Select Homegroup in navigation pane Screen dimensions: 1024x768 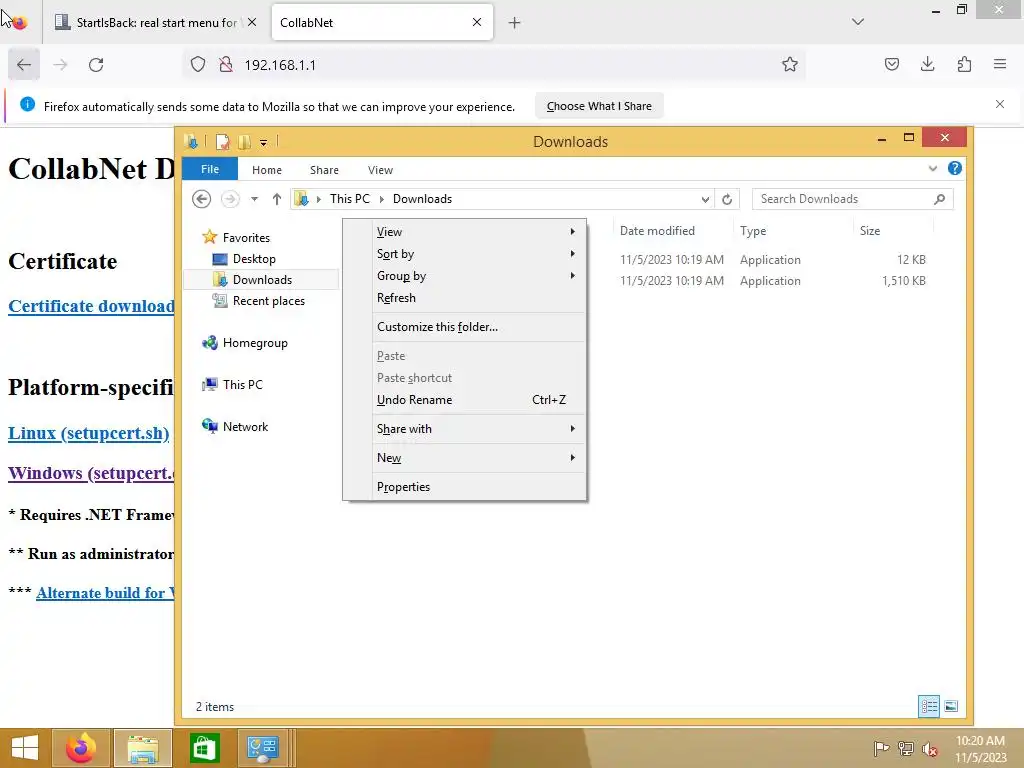tap(255, 343)
